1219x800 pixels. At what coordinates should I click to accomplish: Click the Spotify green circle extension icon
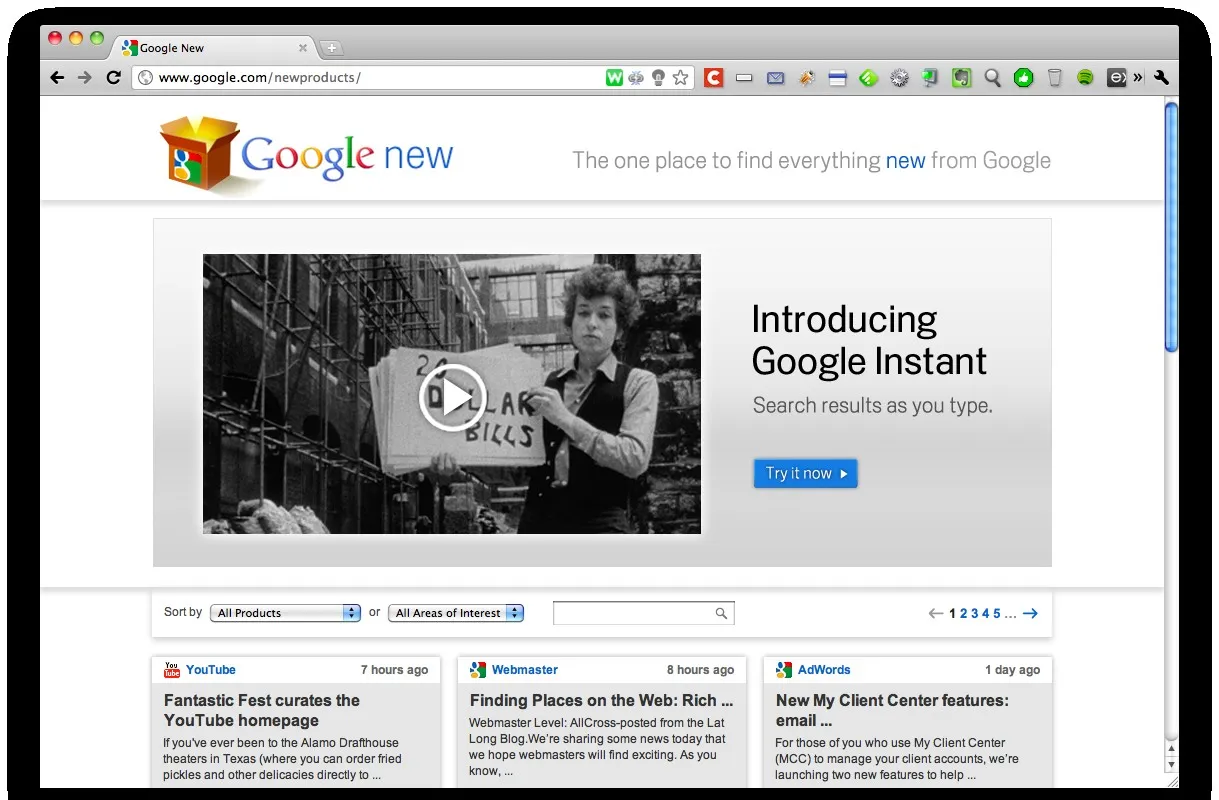pos(1085,78)
